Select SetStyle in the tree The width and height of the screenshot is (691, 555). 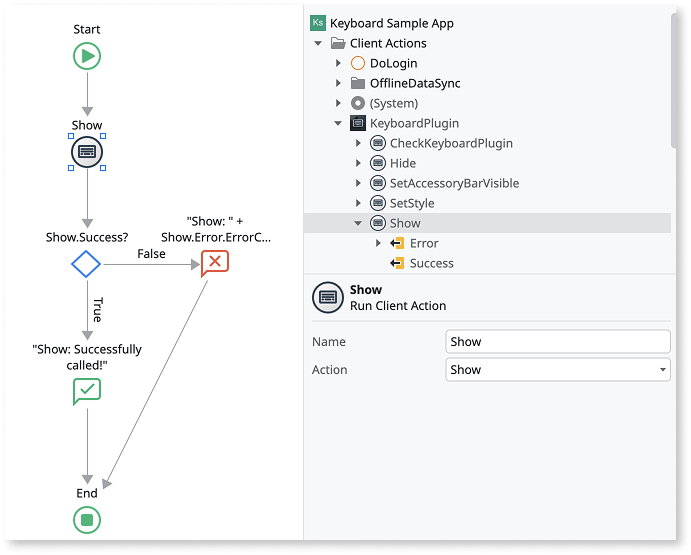[x=412, y=203]
